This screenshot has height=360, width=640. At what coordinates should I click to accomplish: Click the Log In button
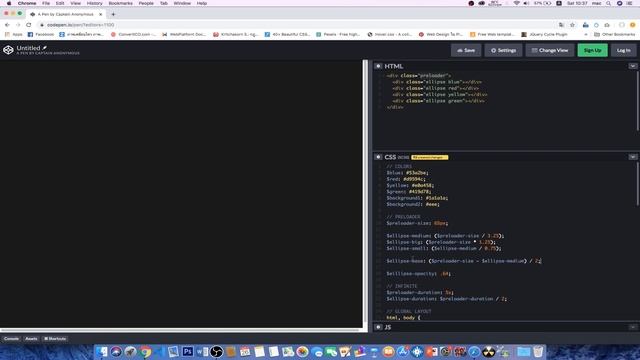coord(623,50)
